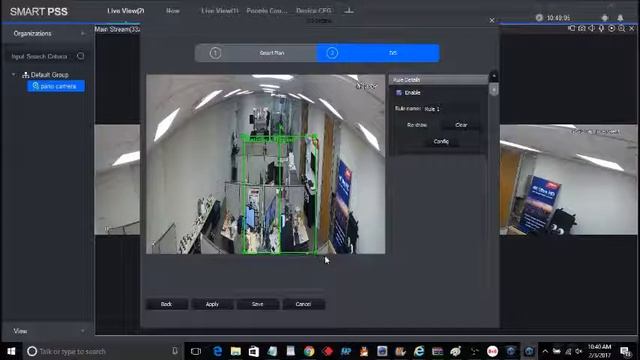Click the Back button
The width and height of the screenshot is (640, 360).
pyautogui.click(x=167, y=304)
